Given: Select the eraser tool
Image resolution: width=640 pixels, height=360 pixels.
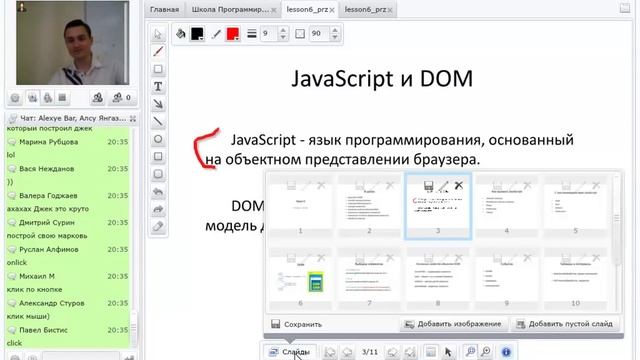Looking at the screenshot, I should [158, 227].
